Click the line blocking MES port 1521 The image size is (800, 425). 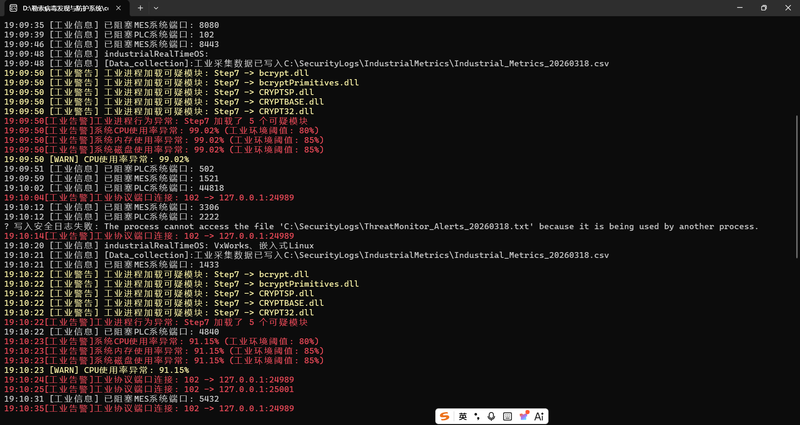(112, 179)
